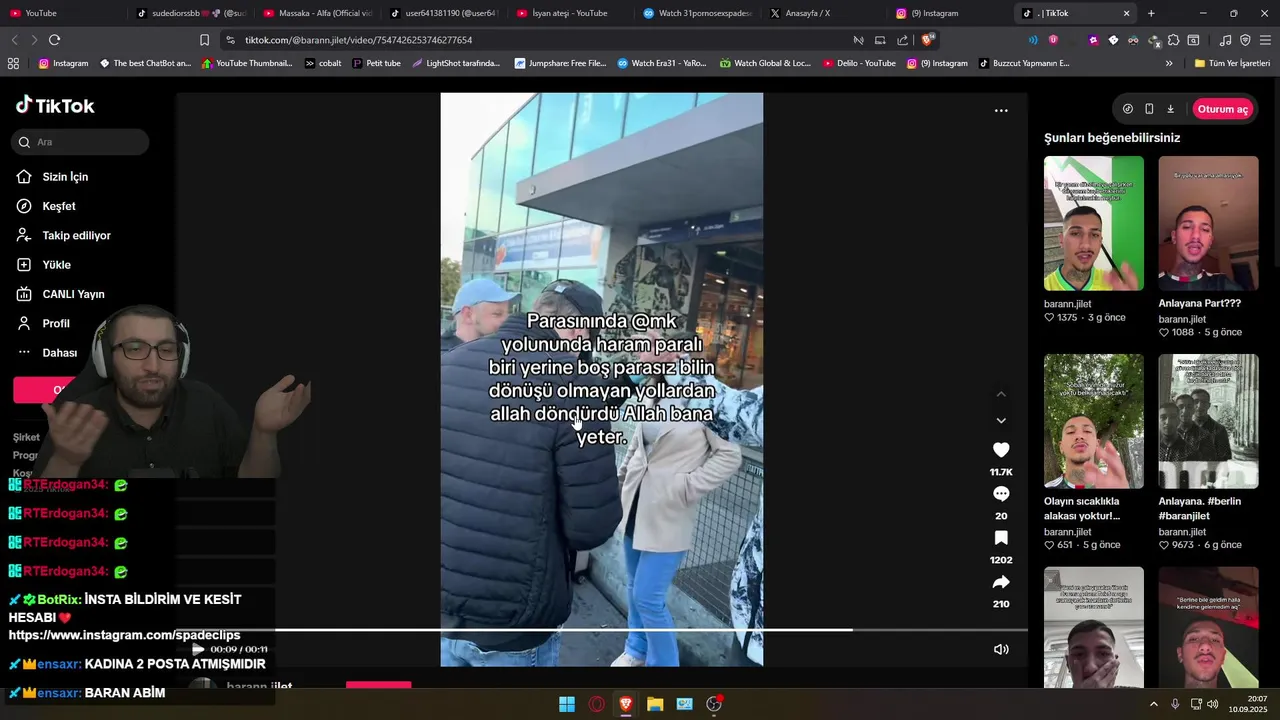Image resolution: width=1280 pixels, height=720 pixels.
Task: Click the Ara search field
Action: pos(81,142)
